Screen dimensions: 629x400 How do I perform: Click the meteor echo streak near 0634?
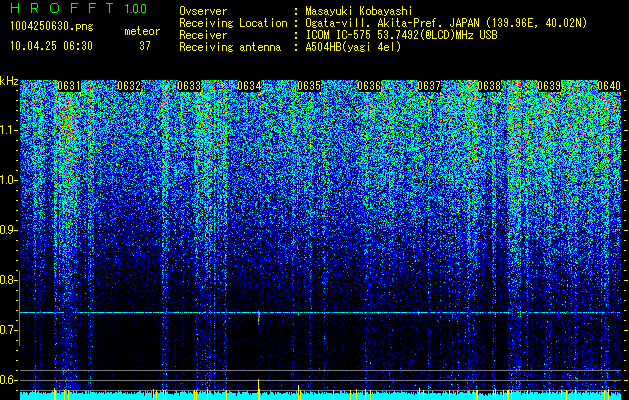(259, 317)
